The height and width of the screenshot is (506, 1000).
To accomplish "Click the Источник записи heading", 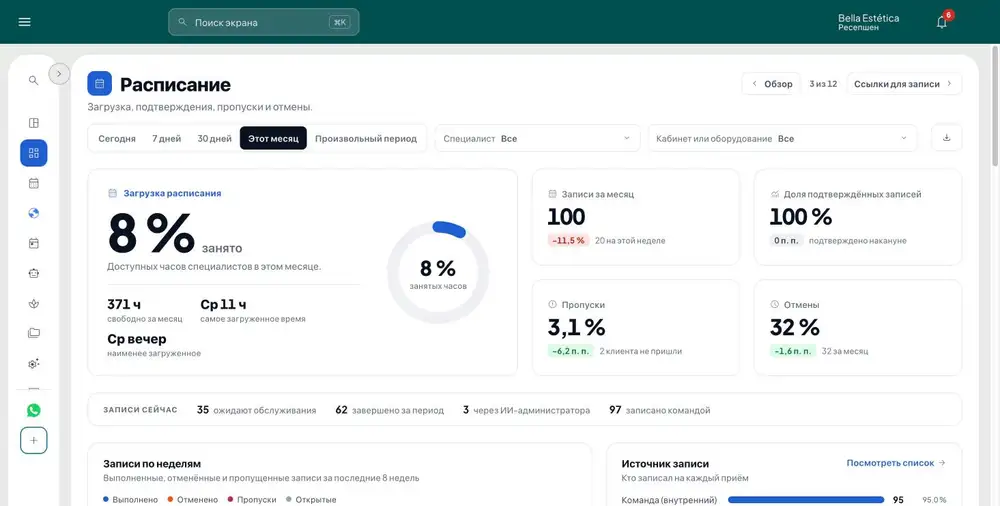I will click(x=665, y=464).
